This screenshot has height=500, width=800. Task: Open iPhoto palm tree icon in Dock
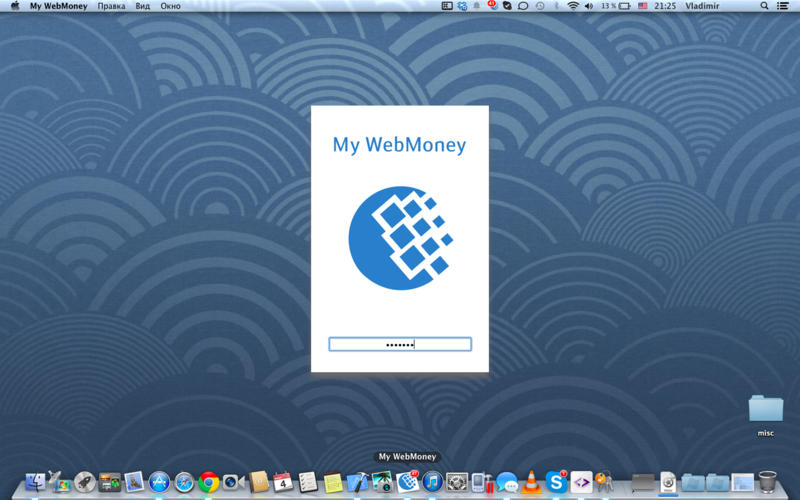[x=382, y=482]
